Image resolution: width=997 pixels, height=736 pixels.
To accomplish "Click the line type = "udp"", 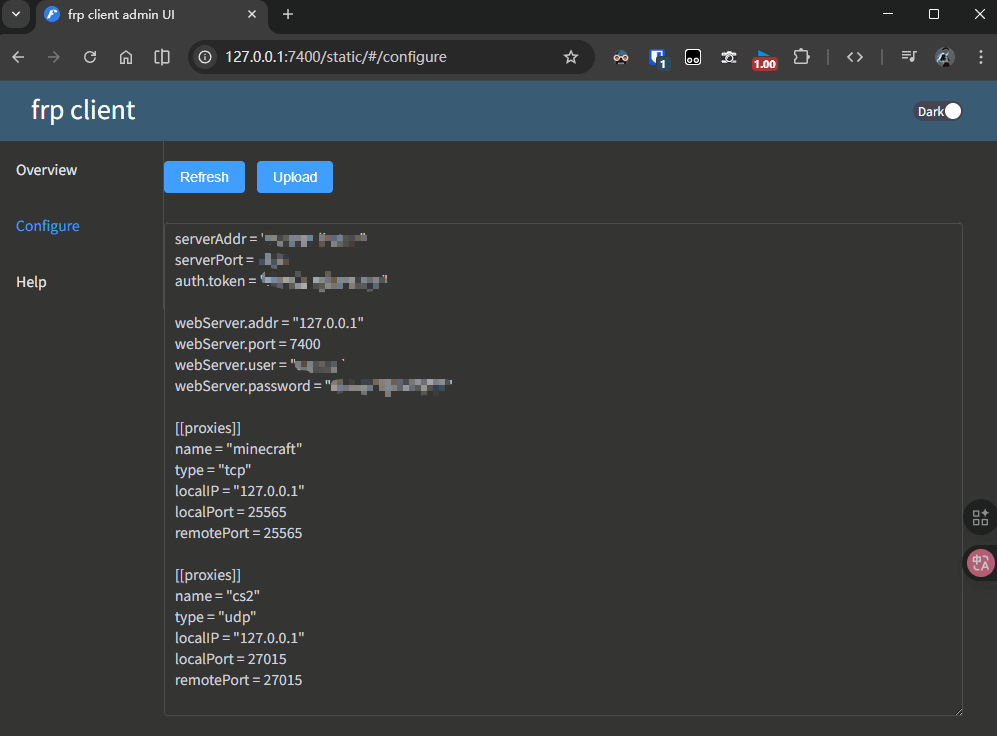I will click(216, 617).
